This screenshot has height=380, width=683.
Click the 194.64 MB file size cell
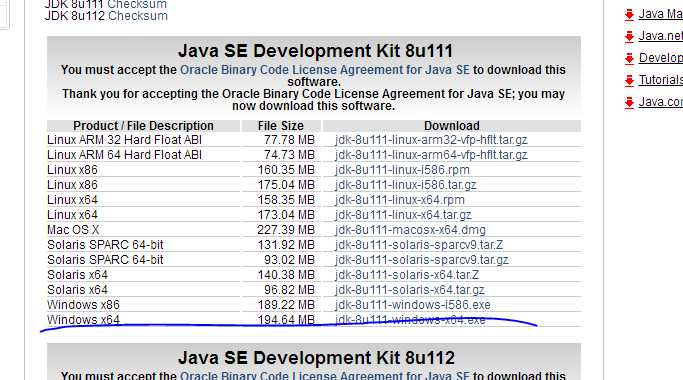(286, 320)
